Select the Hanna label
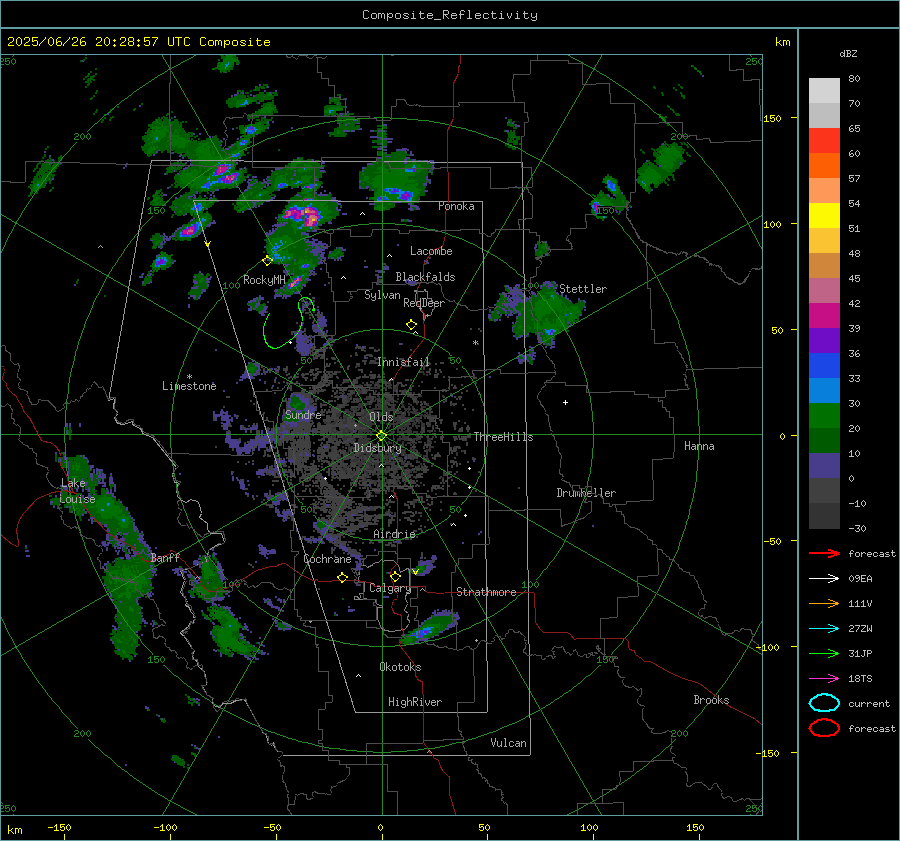The image size is (900, 841). pyautogui.click(x=699, y=446)
